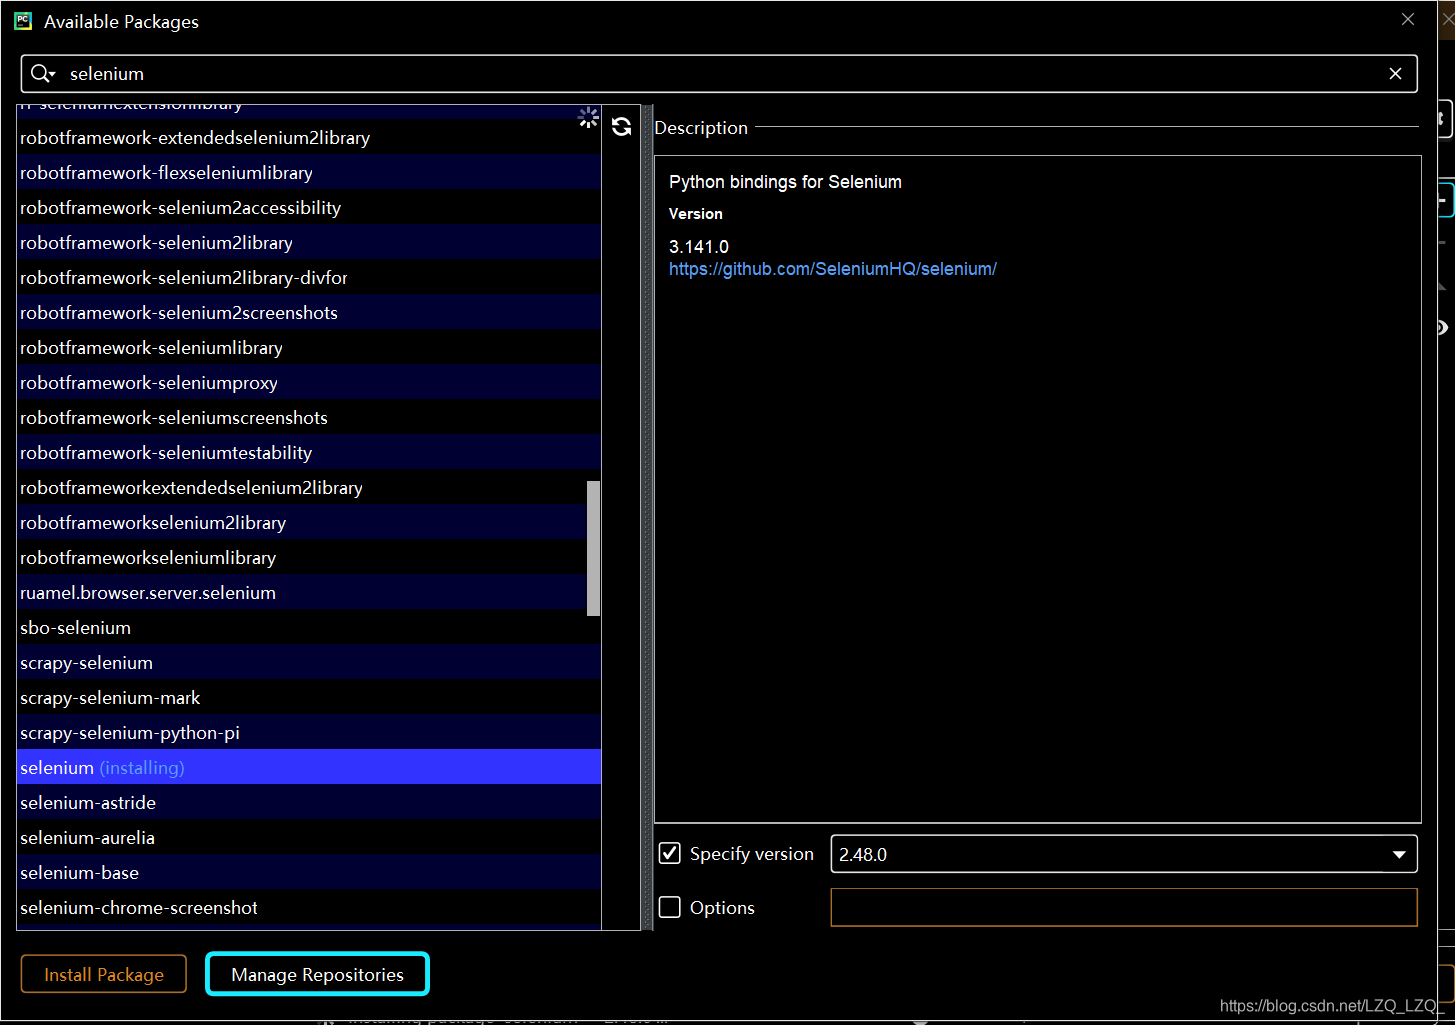Click the 'Python bindings for Selenium' description
Image resolution: width=1455 pixels, height=1025 pixels.
[x=785, y=182]
